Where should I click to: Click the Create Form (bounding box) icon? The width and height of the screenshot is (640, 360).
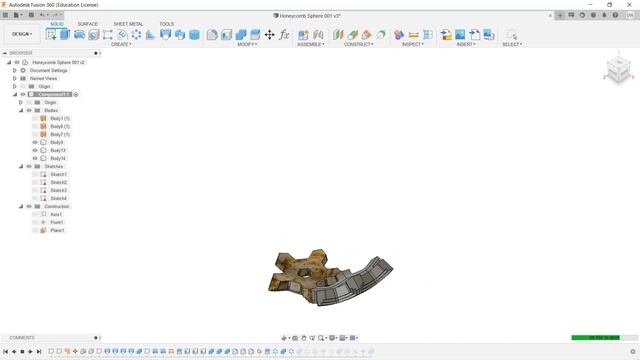coord(108,35)
